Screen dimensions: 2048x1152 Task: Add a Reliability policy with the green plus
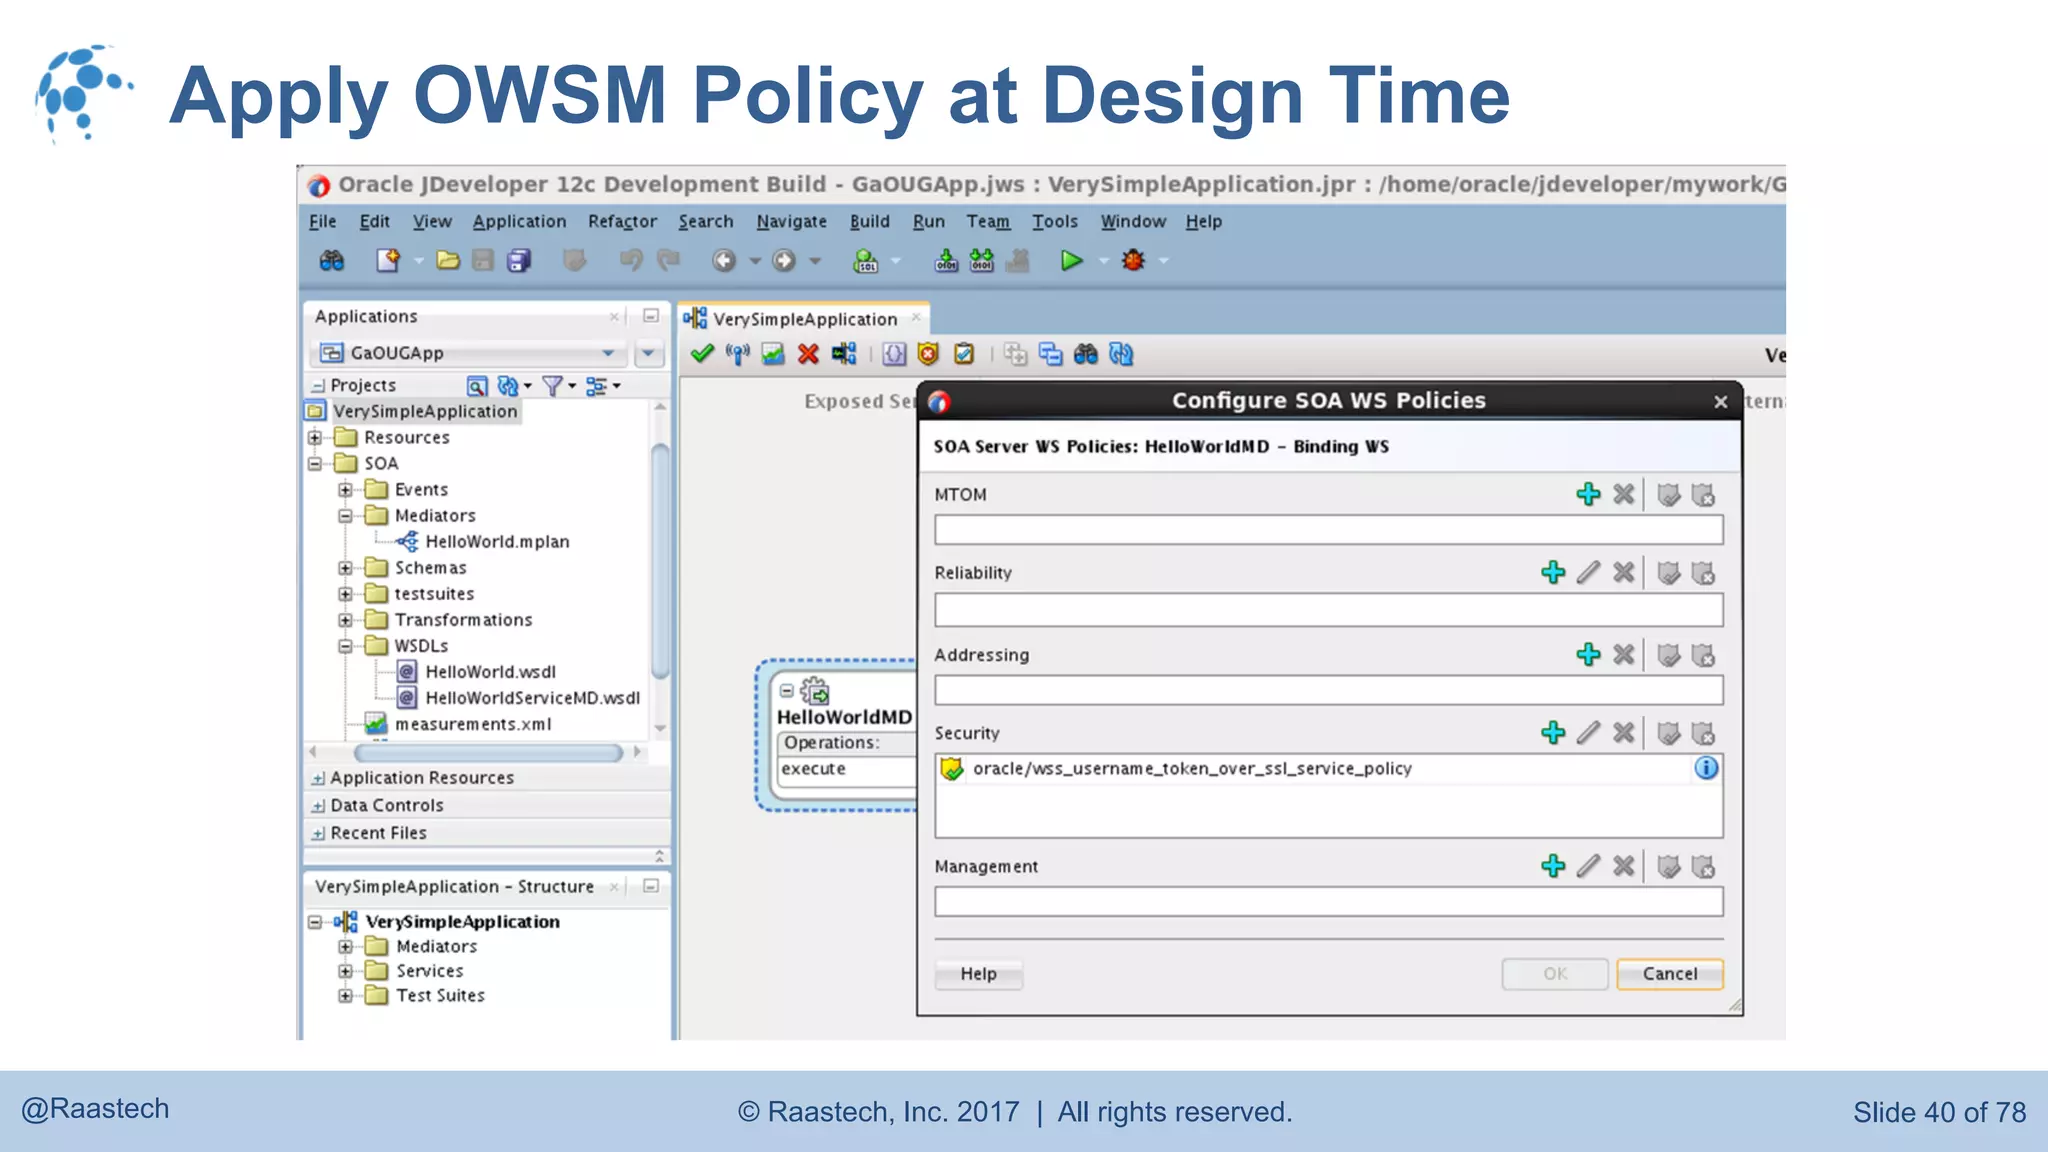point(1553,573)
